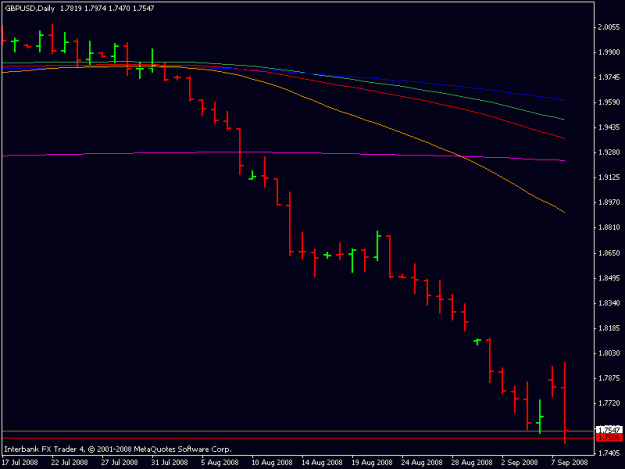Select the 1.8340 price axis label
The height and width of the screenshot is (469, 625).
[x=609, y=303]
